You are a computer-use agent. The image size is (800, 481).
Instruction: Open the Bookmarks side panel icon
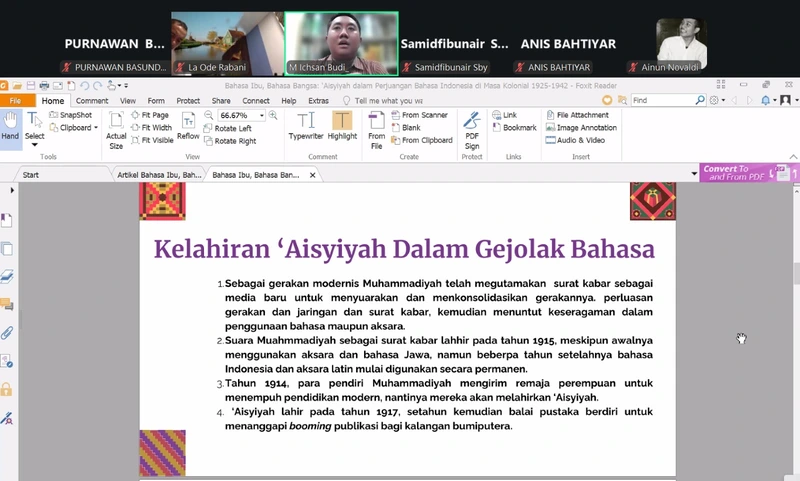[6, 220]
